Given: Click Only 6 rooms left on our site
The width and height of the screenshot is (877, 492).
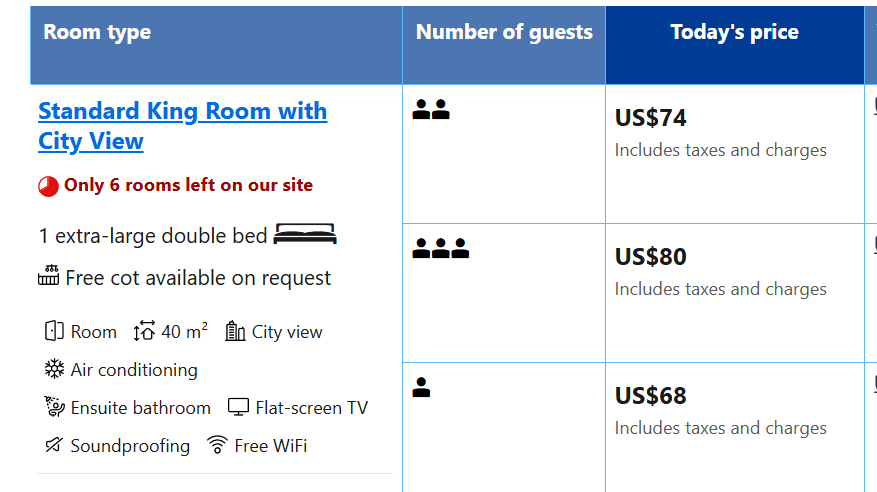Looking at the screenshot, I should (188, 185).
